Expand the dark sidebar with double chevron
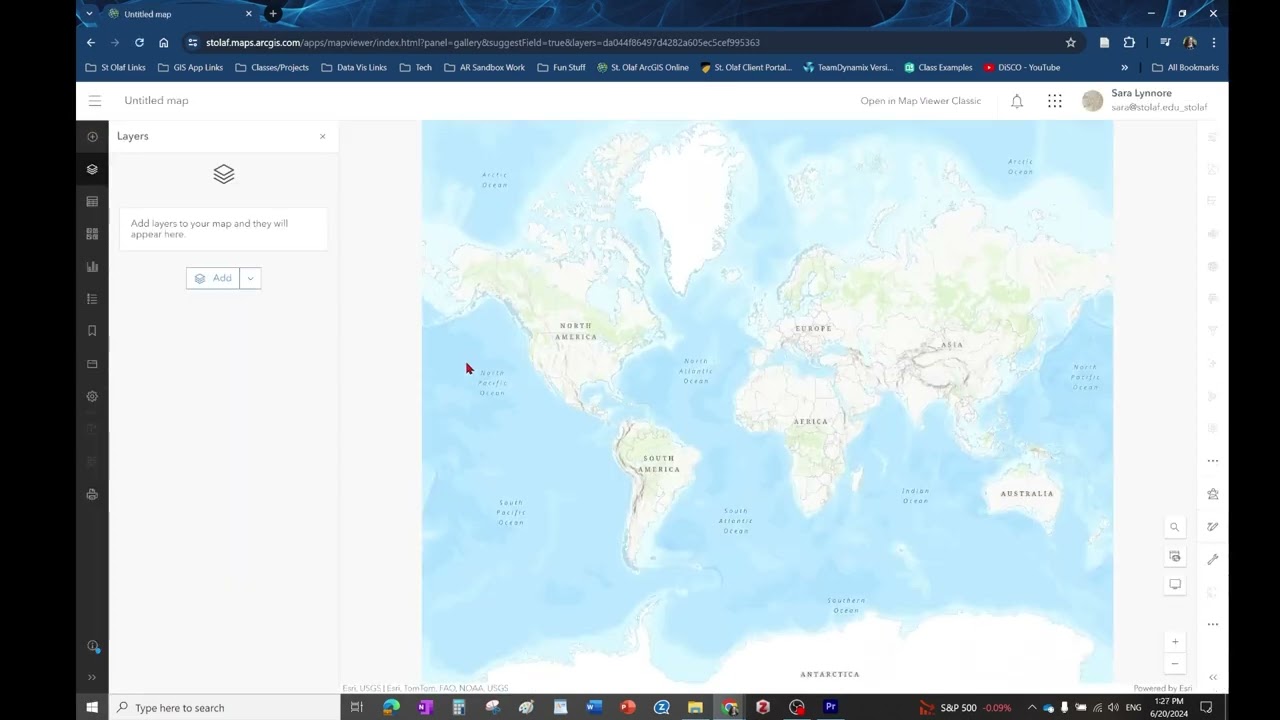The width and height of the screenshot is (1280, 720). [92, 677]
